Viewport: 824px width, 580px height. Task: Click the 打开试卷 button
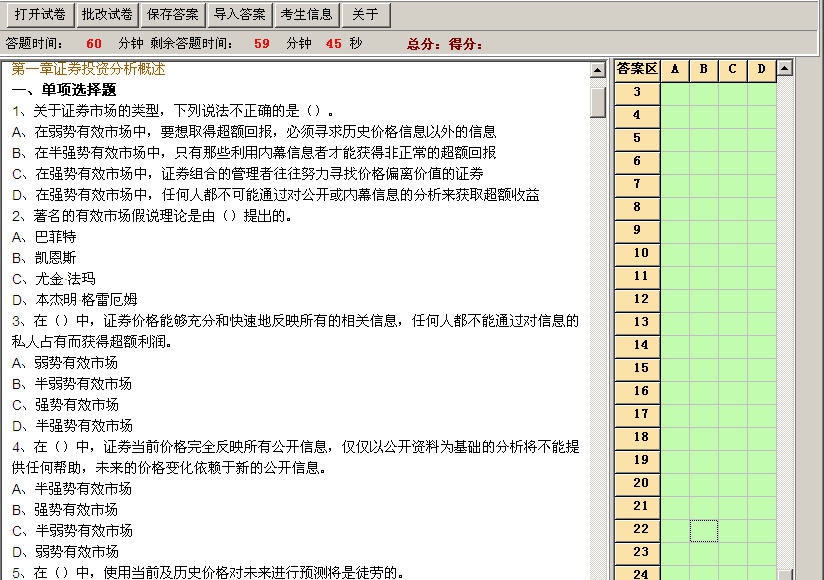pyautogui.click(x=40, y=14)
